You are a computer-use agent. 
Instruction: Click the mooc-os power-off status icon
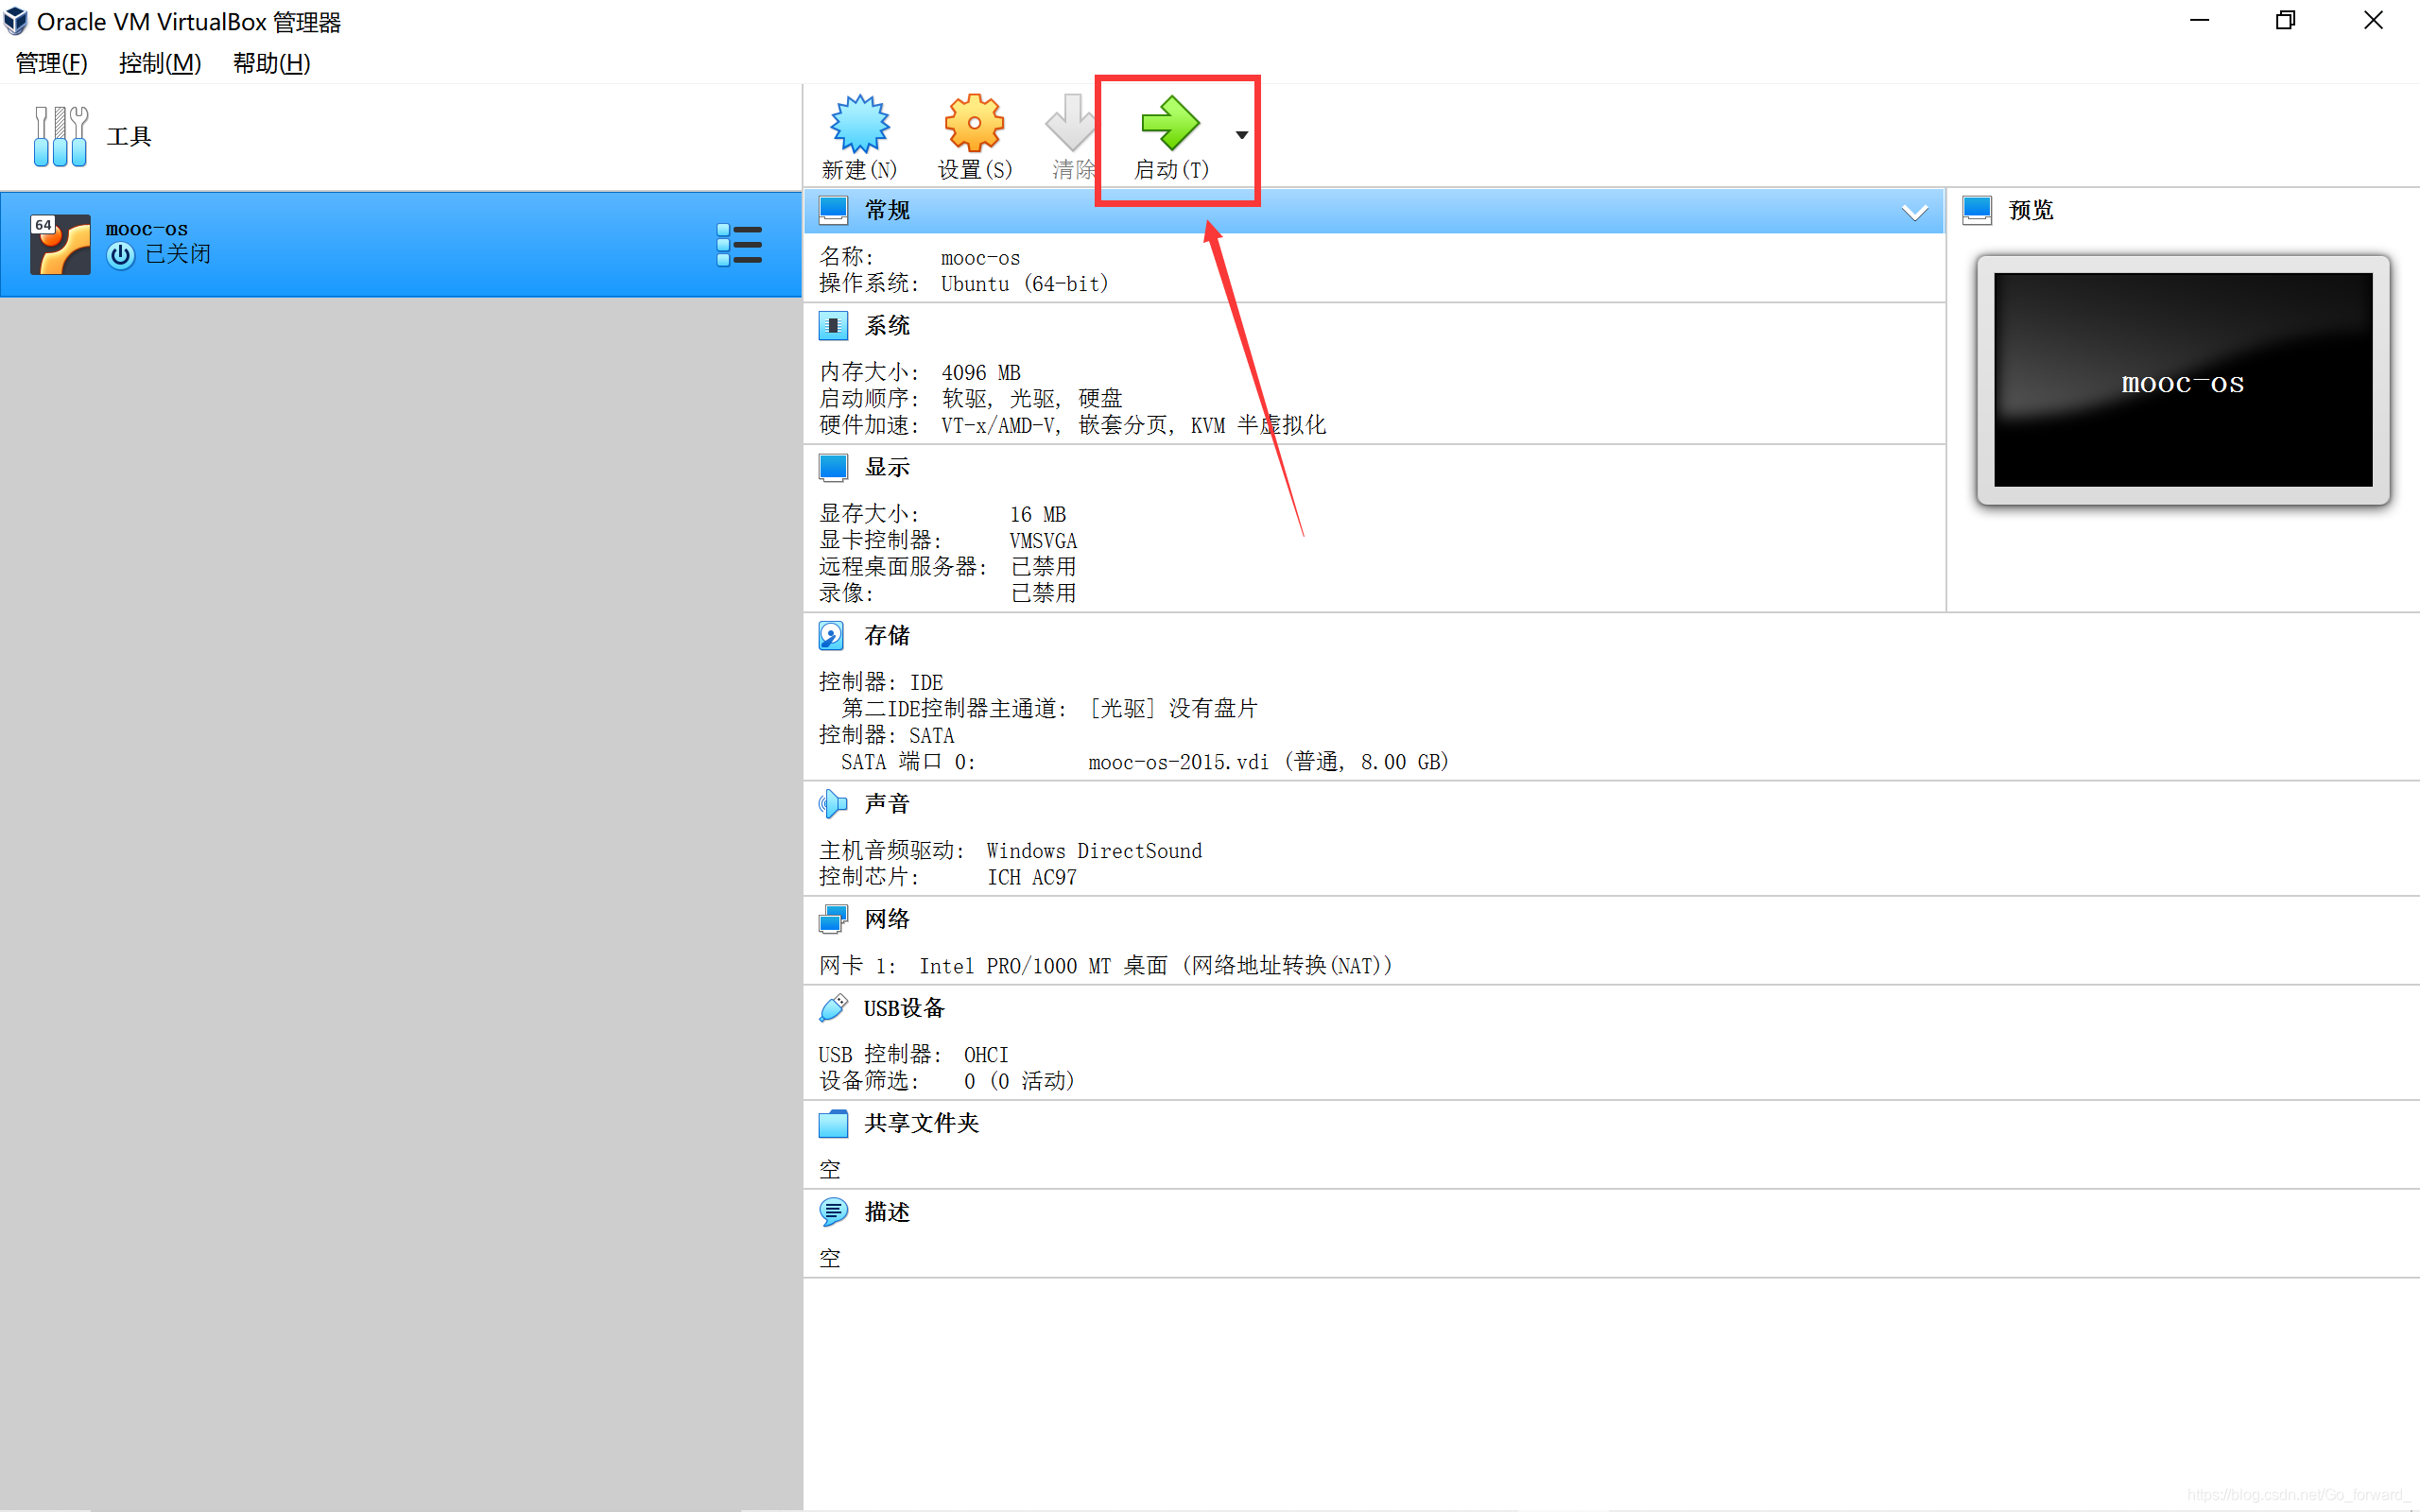pyautogui.click(x=120, y=255)
